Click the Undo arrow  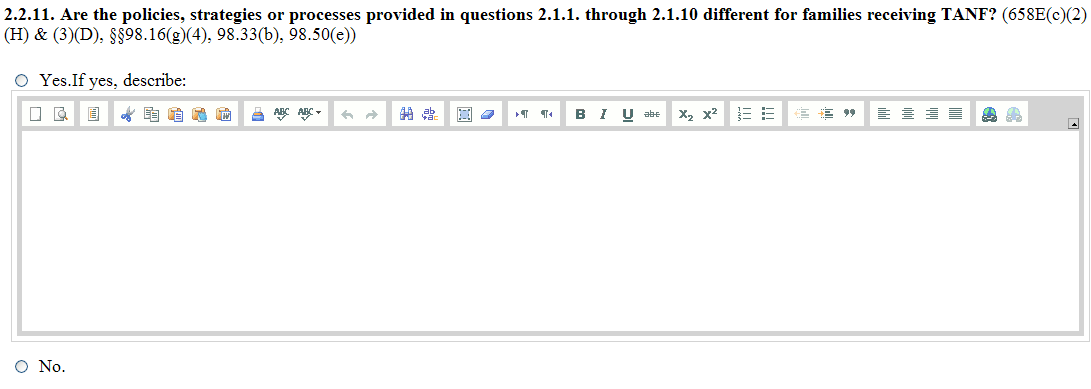click(347, 114)
